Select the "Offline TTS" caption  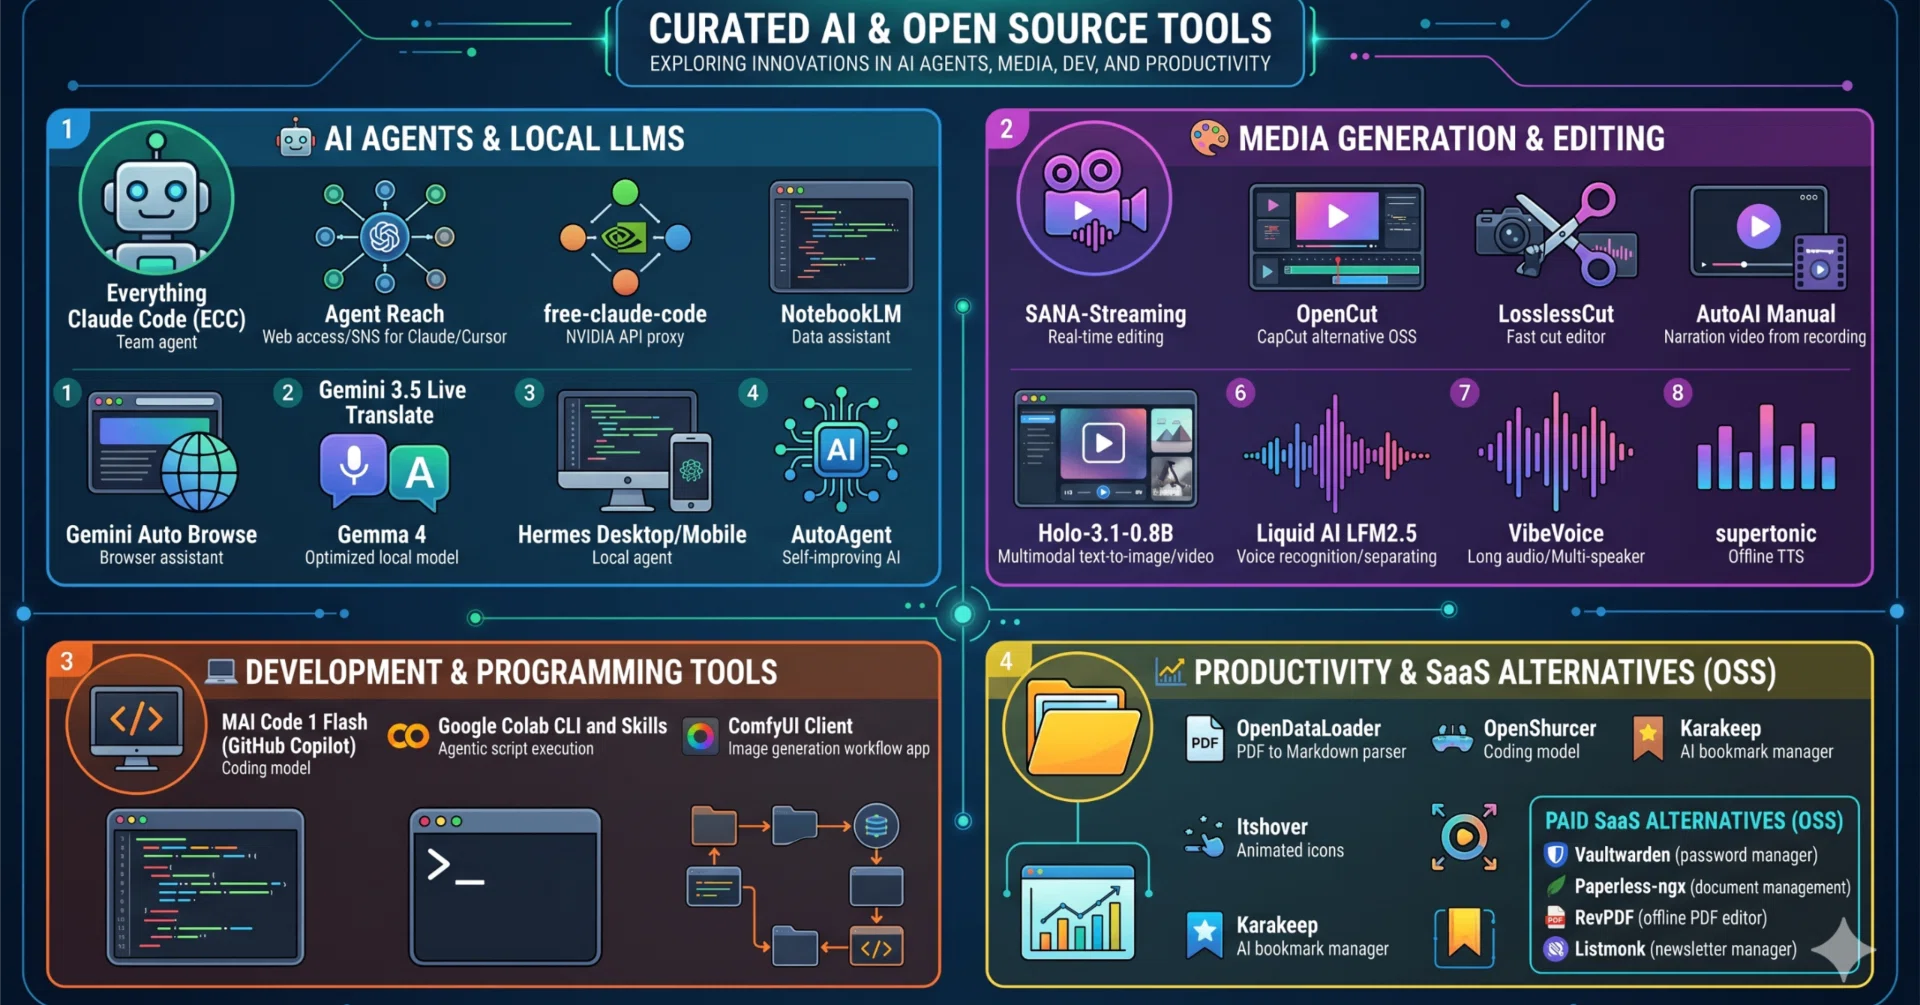tap(1766, 557)
